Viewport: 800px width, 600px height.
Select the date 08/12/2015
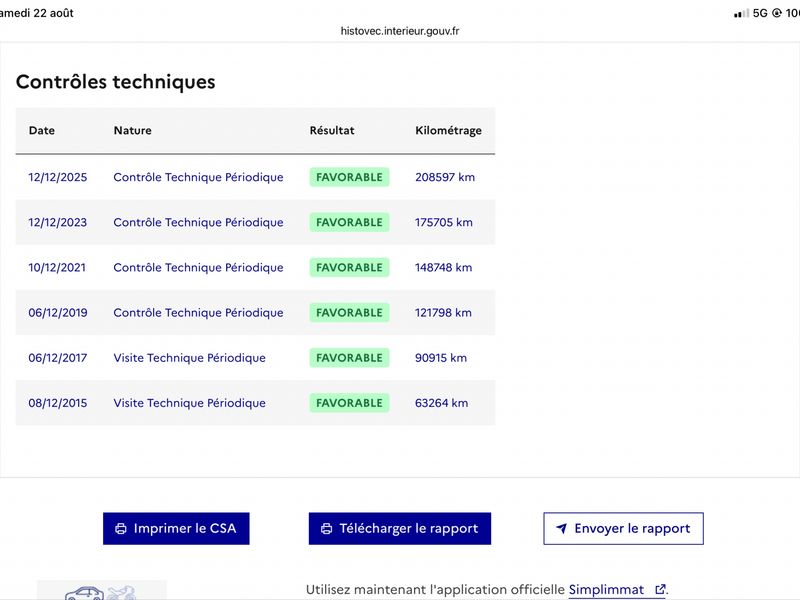tap(58, 403)
